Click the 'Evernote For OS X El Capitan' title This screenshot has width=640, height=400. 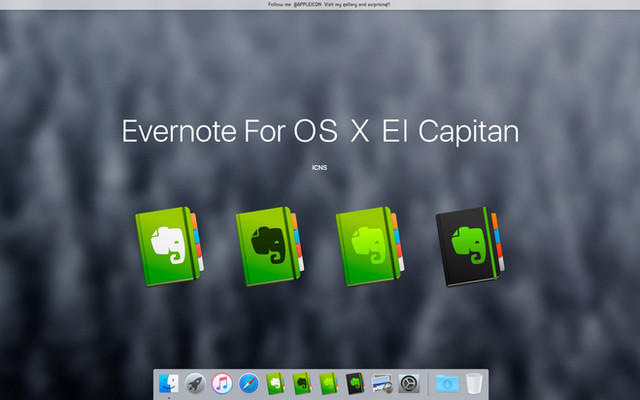coord(320,131)
